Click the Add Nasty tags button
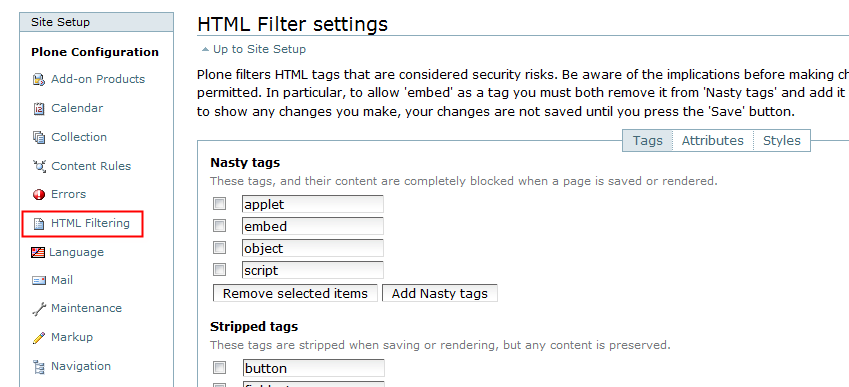This screenshot has width=849, height=387. [440, 293]
